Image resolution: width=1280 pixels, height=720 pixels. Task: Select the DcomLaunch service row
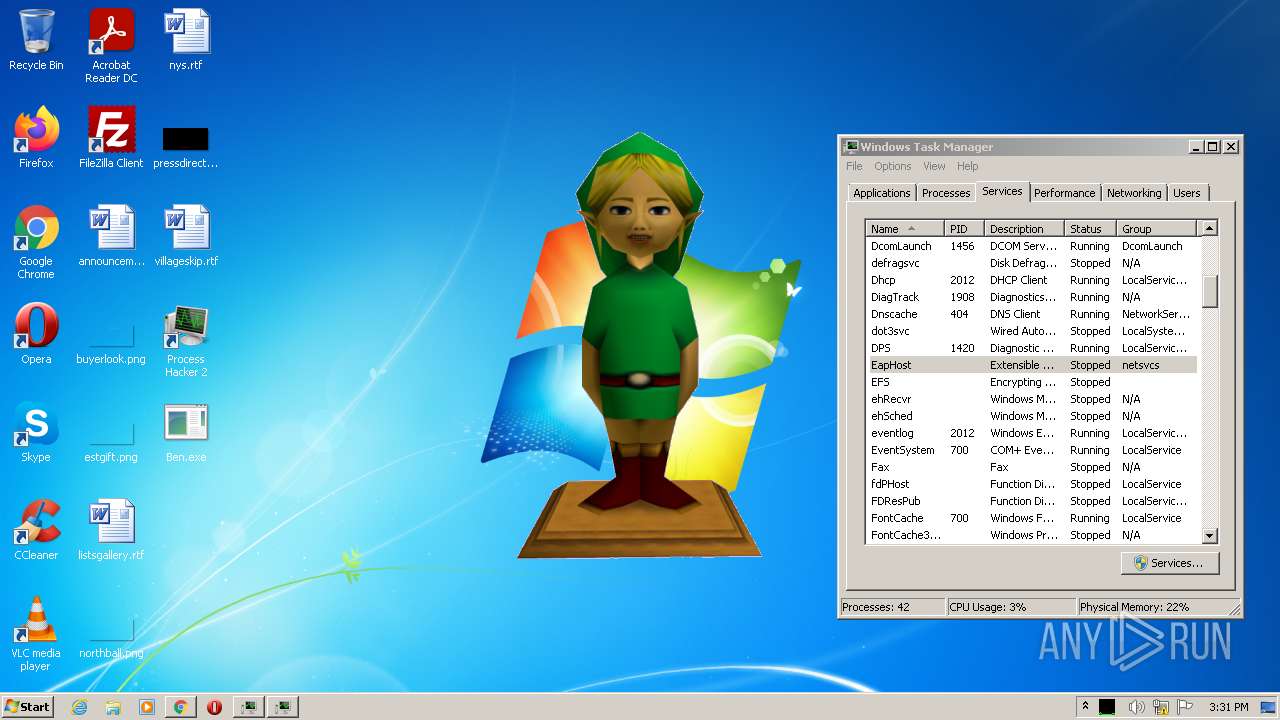click(x=1031, y=246)
